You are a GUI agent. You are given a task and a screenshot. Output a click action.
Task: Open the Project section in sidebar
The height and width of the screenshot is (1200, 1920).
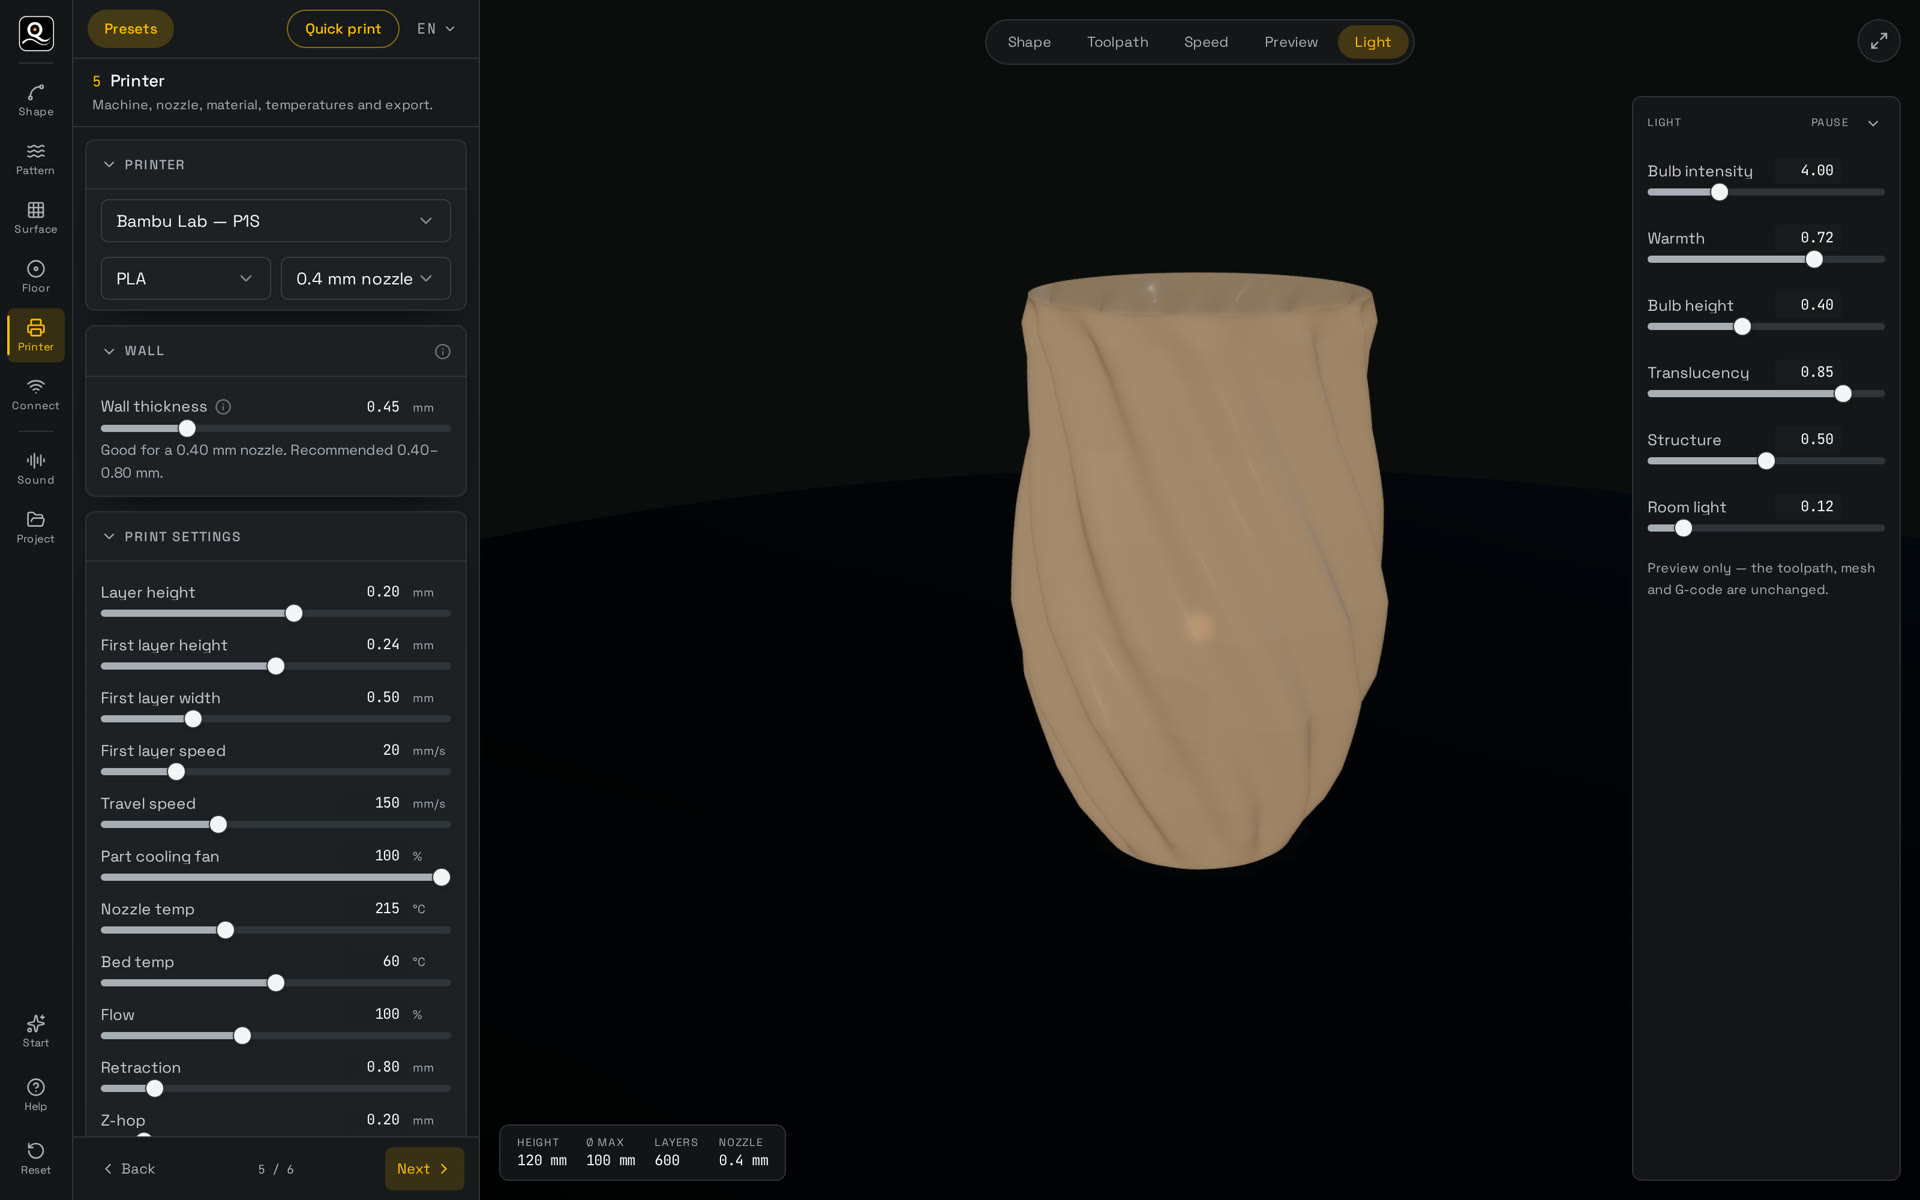click(36, 528)
